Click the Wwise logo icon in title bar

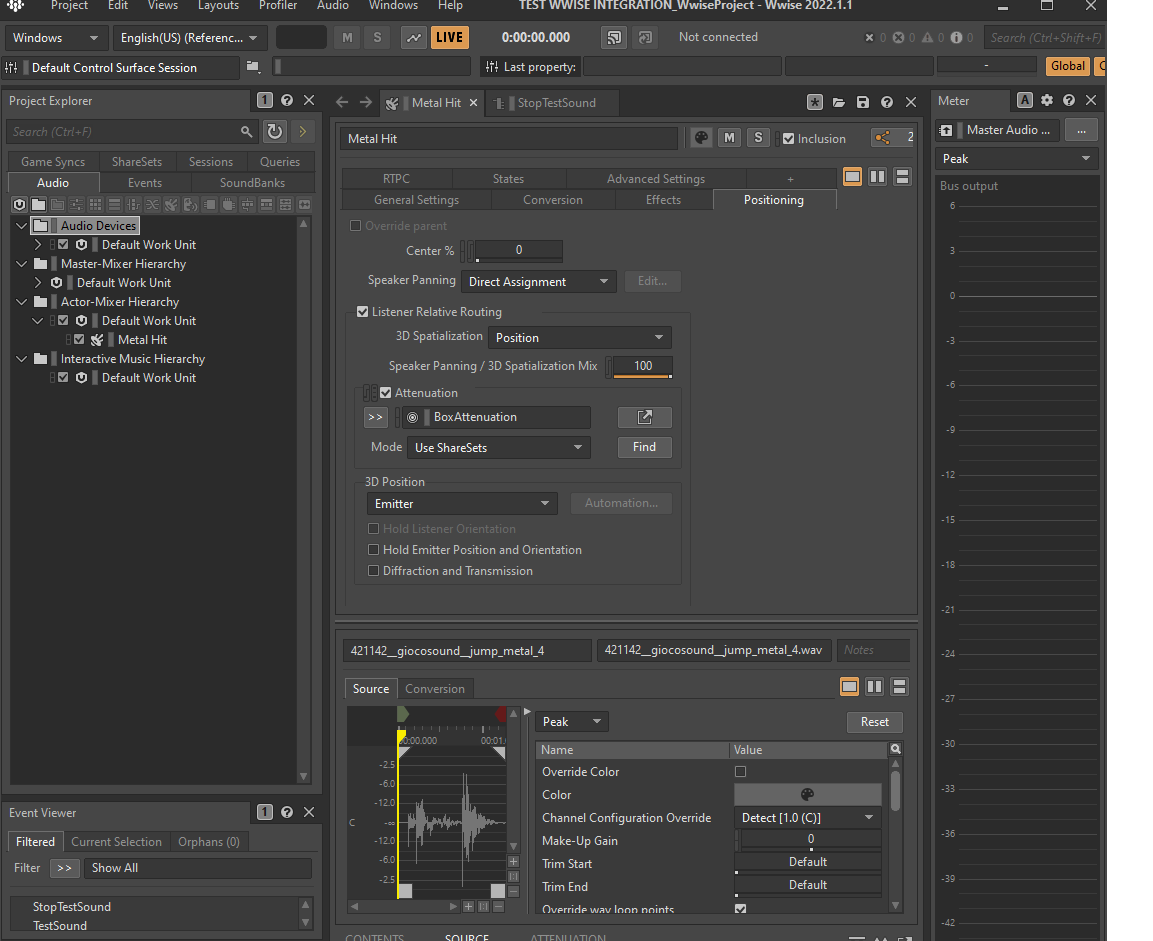click(15, 6)
